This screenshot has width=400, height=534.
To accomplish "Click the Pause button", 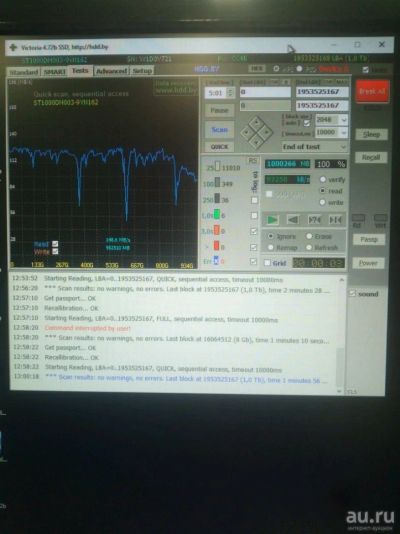I will pyautogui.click(x=220, y=110).
